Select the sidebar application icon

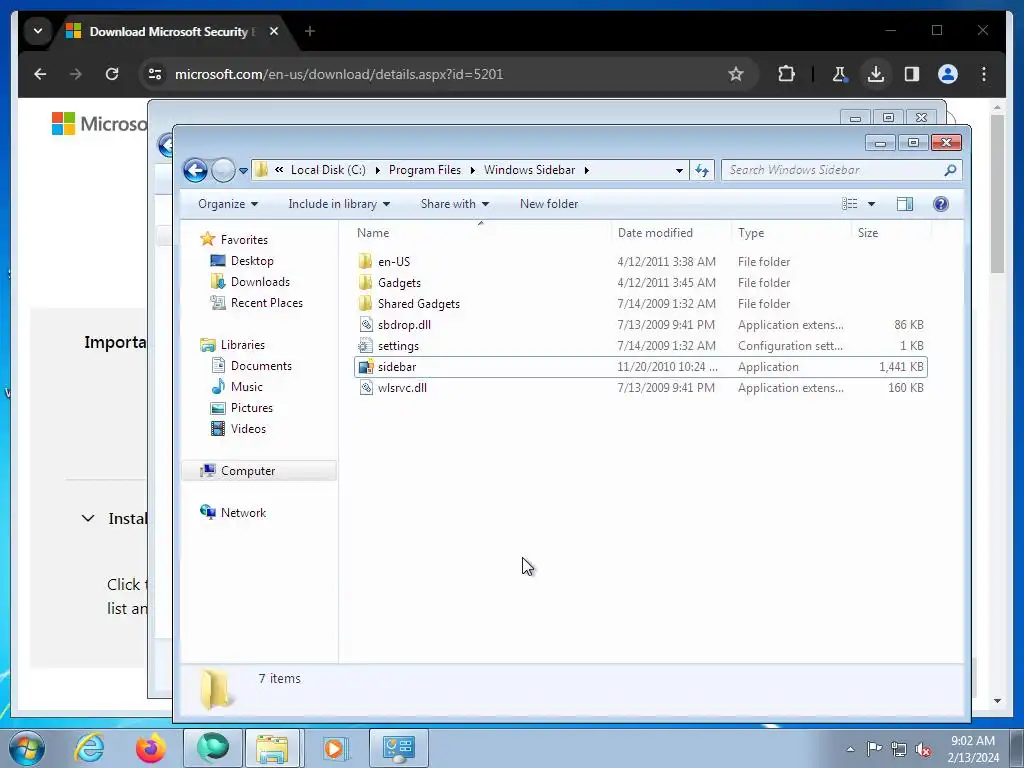pyautogui.click(x=366, y=366)
